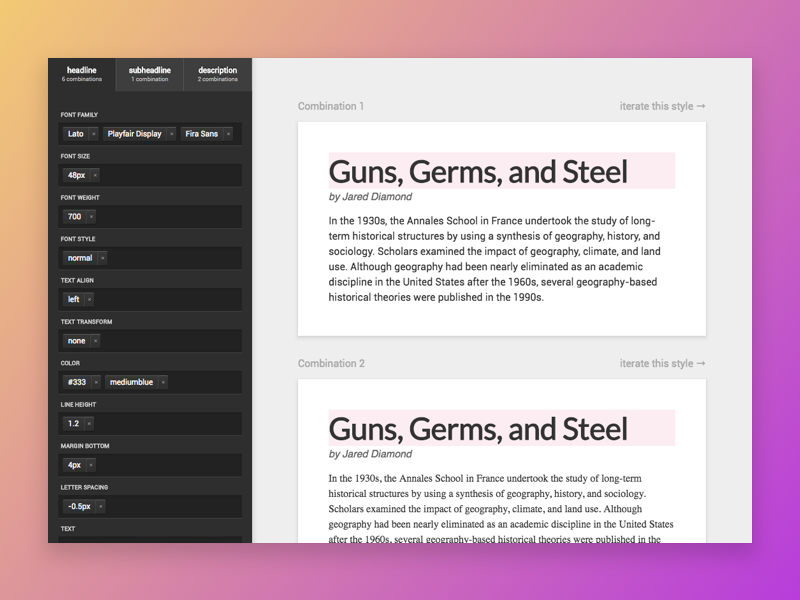Image resolution: width=800 pixels, height=600 pixels.
Task: Click the Combination 1 headline text
Action: coord(478,171)
